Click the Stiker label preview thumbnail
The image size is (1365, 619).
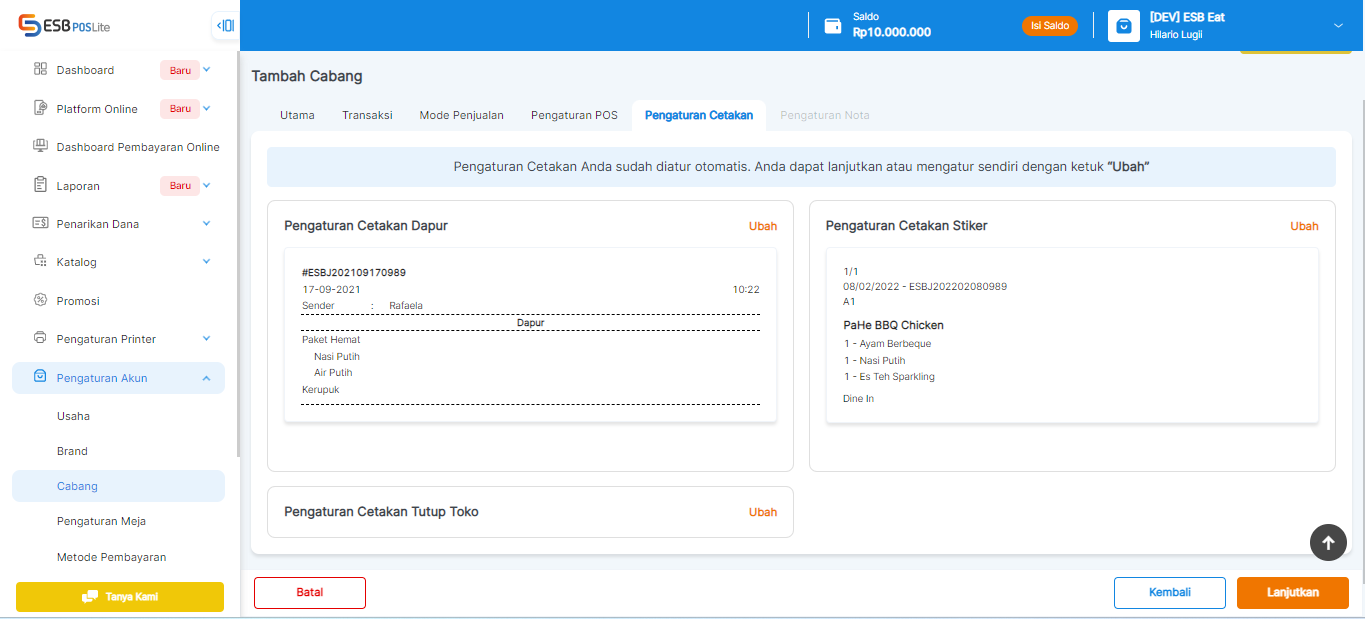click(x=1072, y=335)
